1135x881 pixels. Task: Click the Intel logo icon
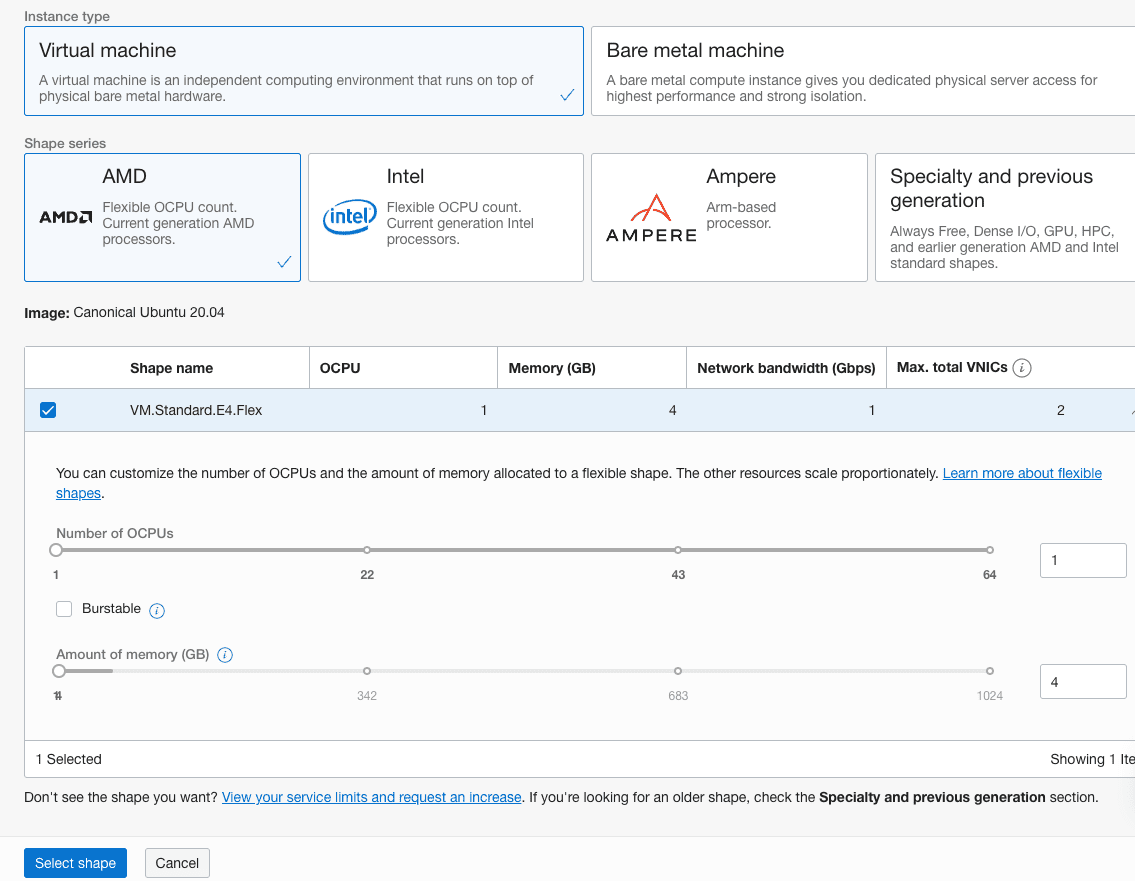pos(349,217)
